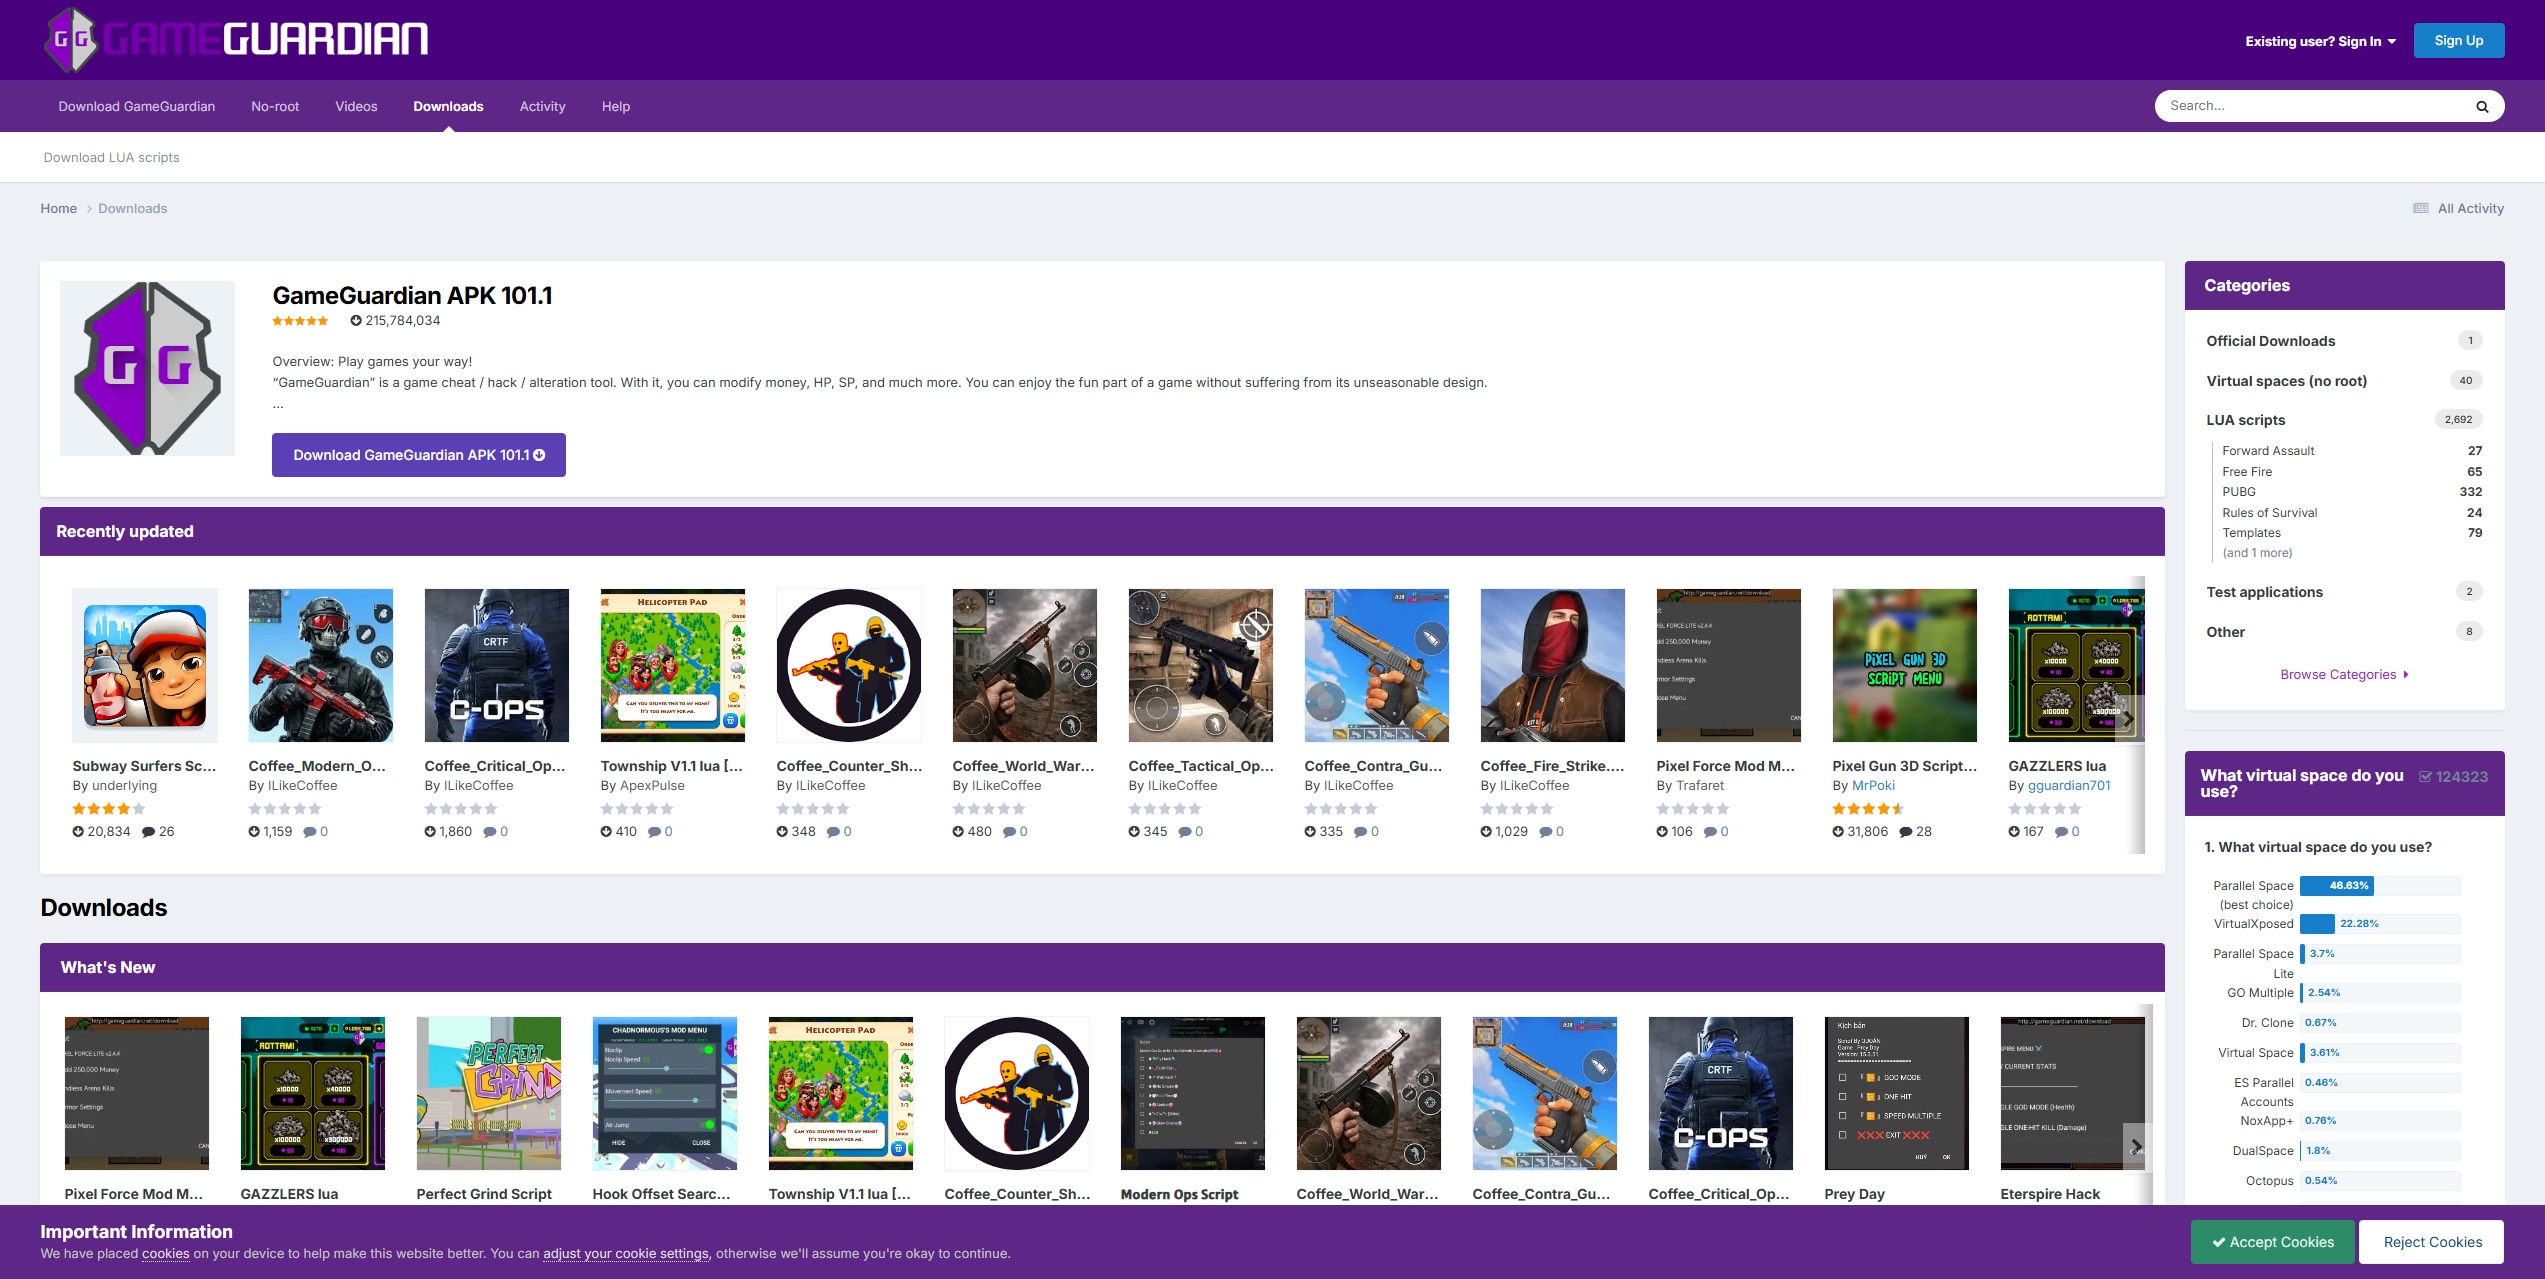Screen dimensions: 2545x1279
Task: Go to the Videos menu item
Action: coord(356,106)
